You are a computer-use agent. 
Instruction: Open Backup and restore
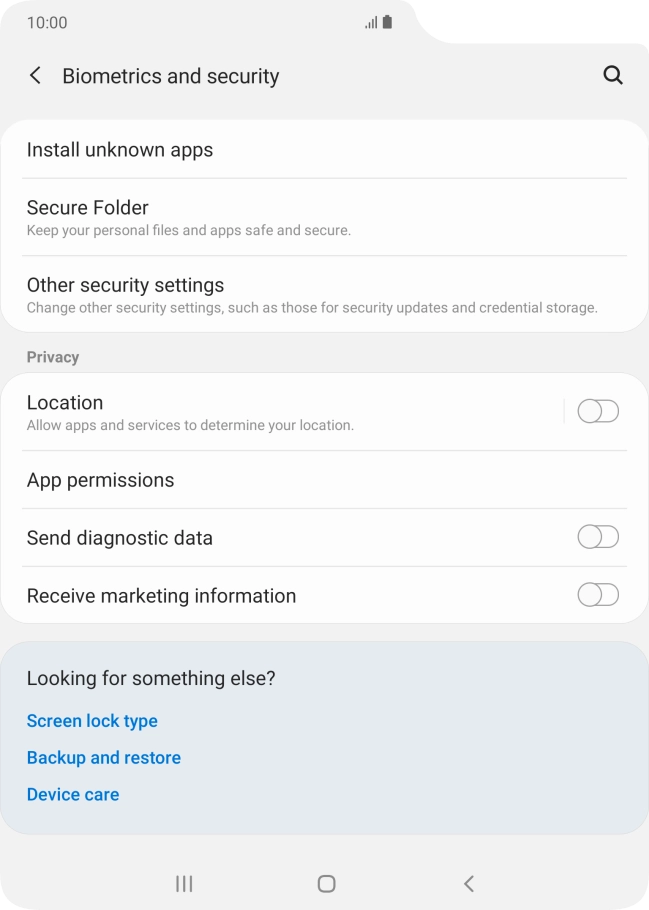(x=104, y=758)
